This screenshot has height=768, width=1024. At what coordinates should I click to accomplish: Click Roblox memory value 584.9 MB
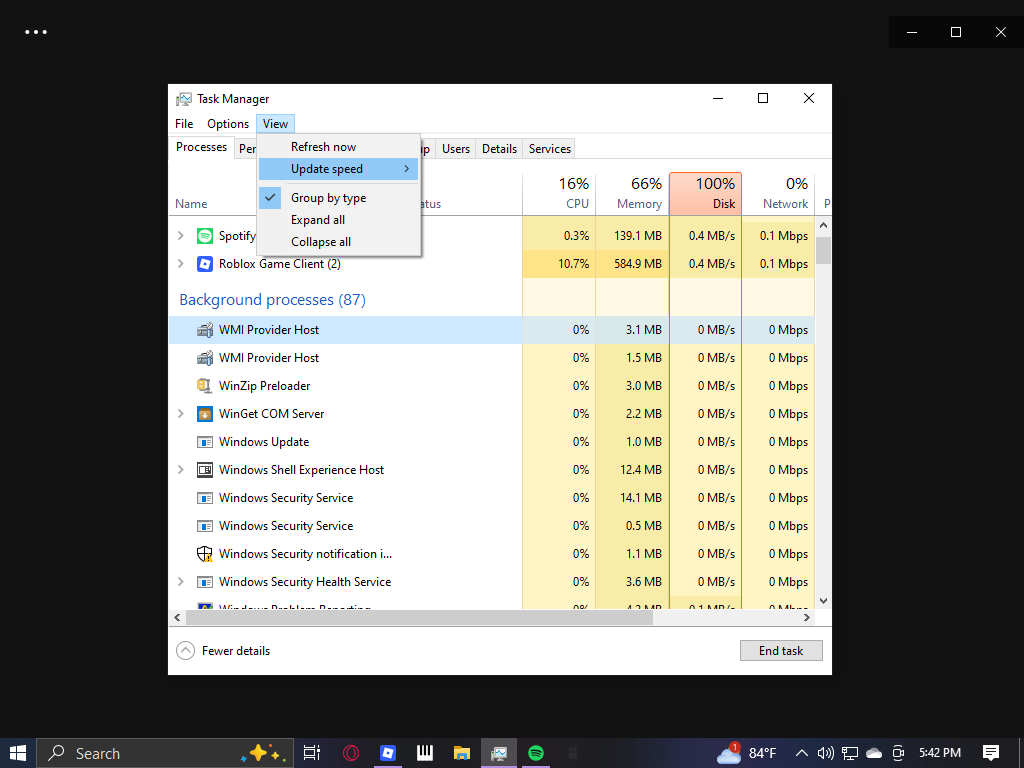637,264
